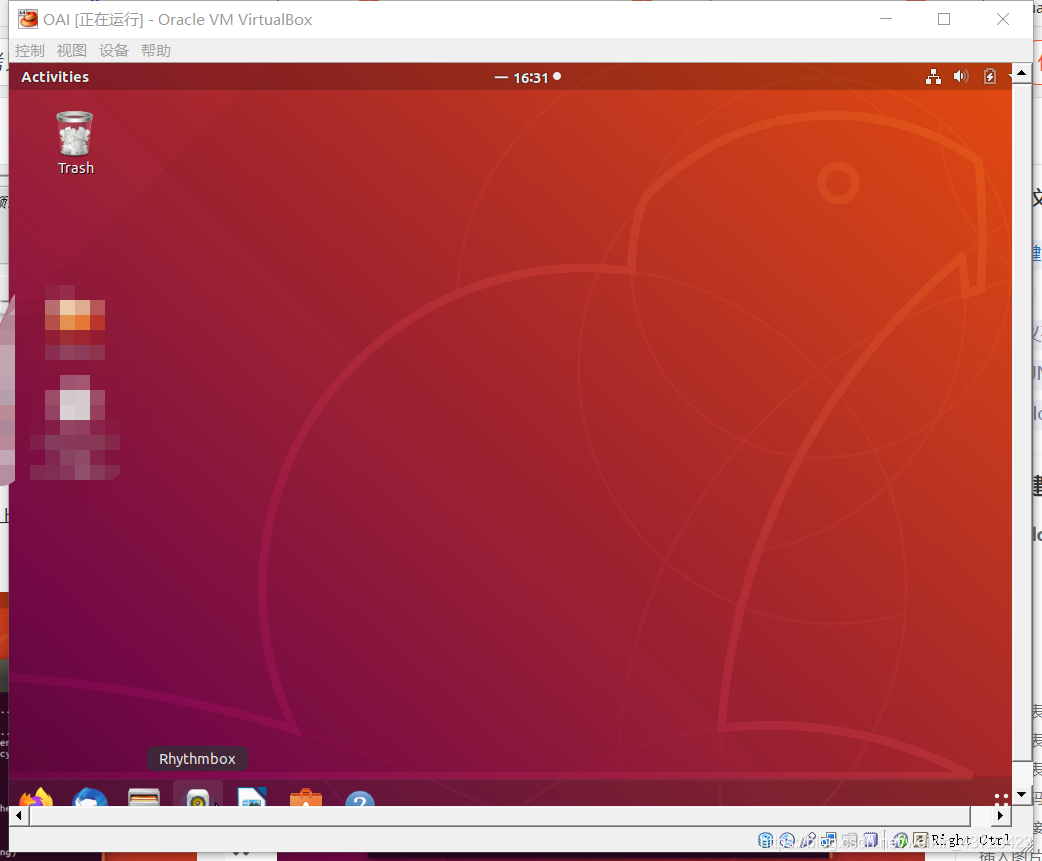The width and height of the screenshot is (1042, 861).
Task: Click the mouse integration status icon
Action: point(900,840)
